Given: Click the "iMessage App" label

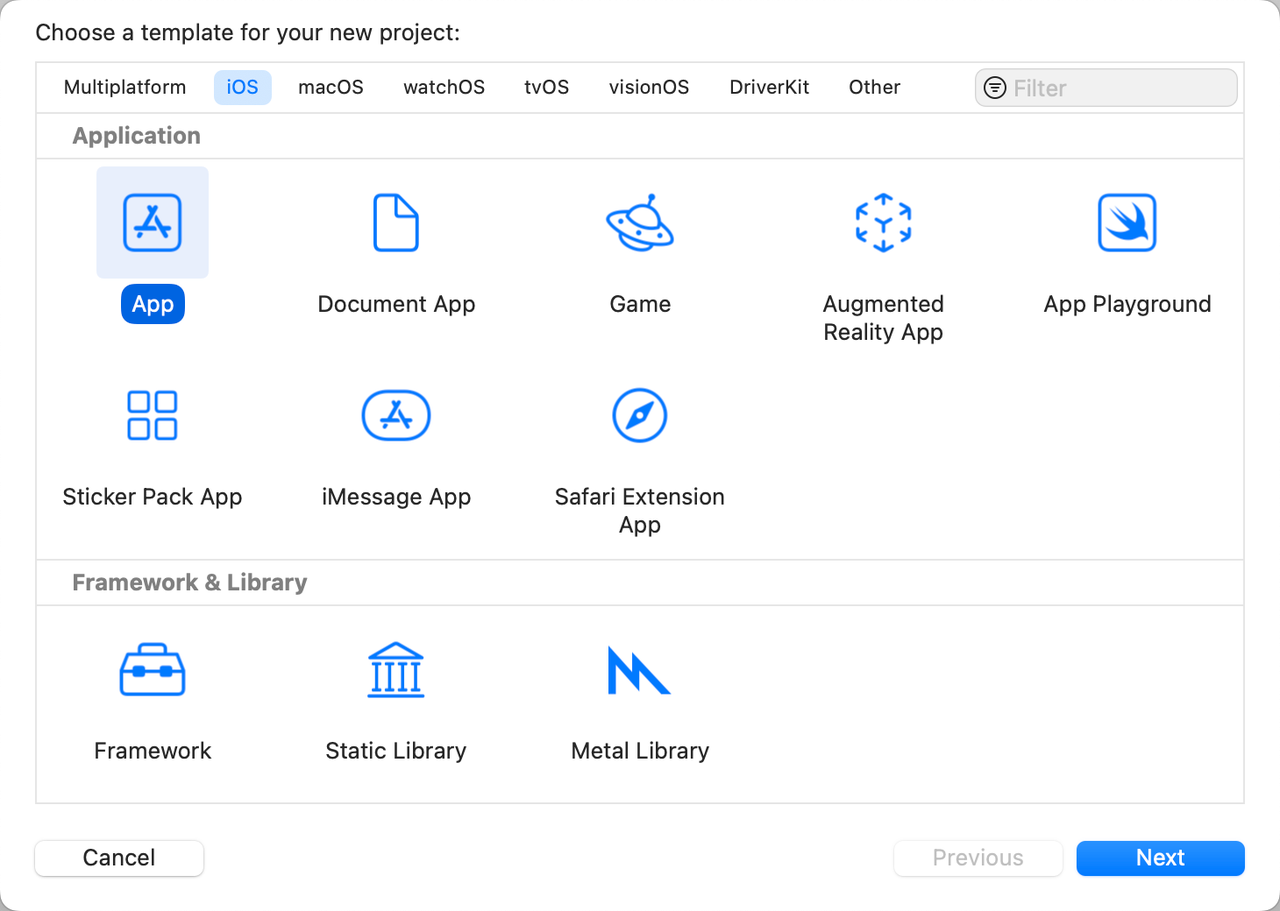Looking at the screenshot, I should (396, 497).
